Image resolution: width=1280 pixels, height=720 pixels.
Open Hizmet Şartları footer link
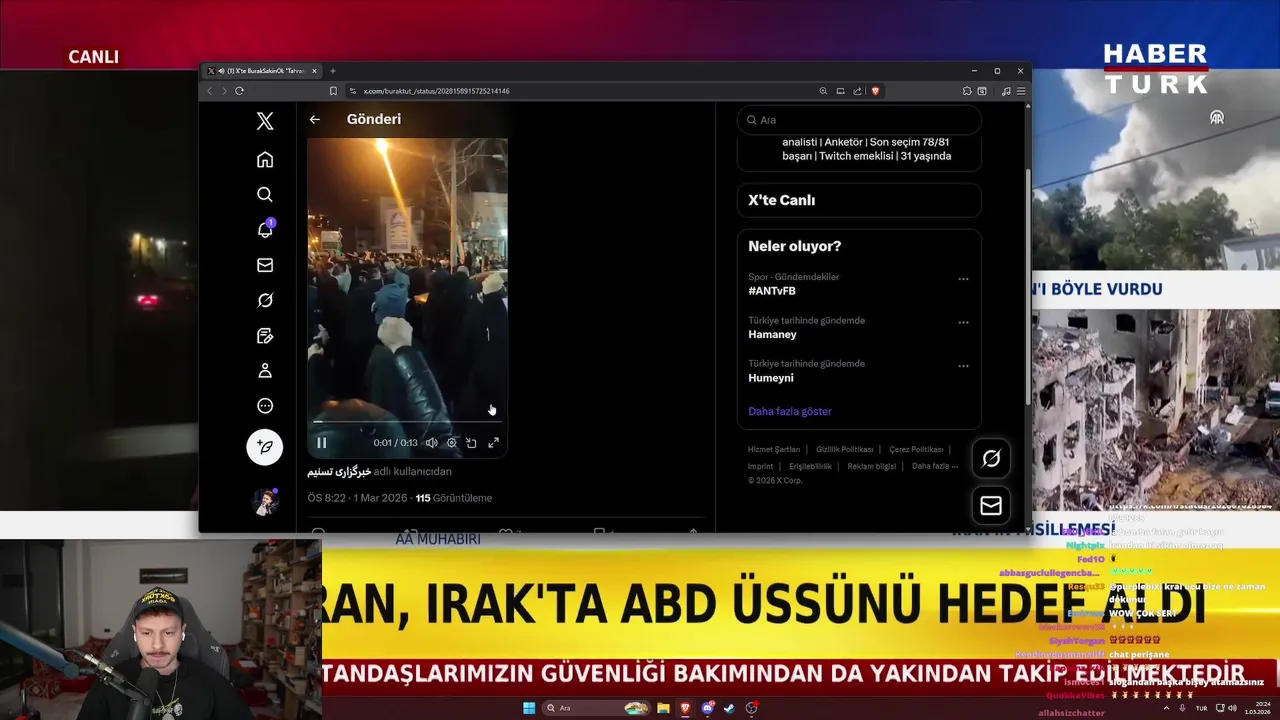(x=774, y=450)
